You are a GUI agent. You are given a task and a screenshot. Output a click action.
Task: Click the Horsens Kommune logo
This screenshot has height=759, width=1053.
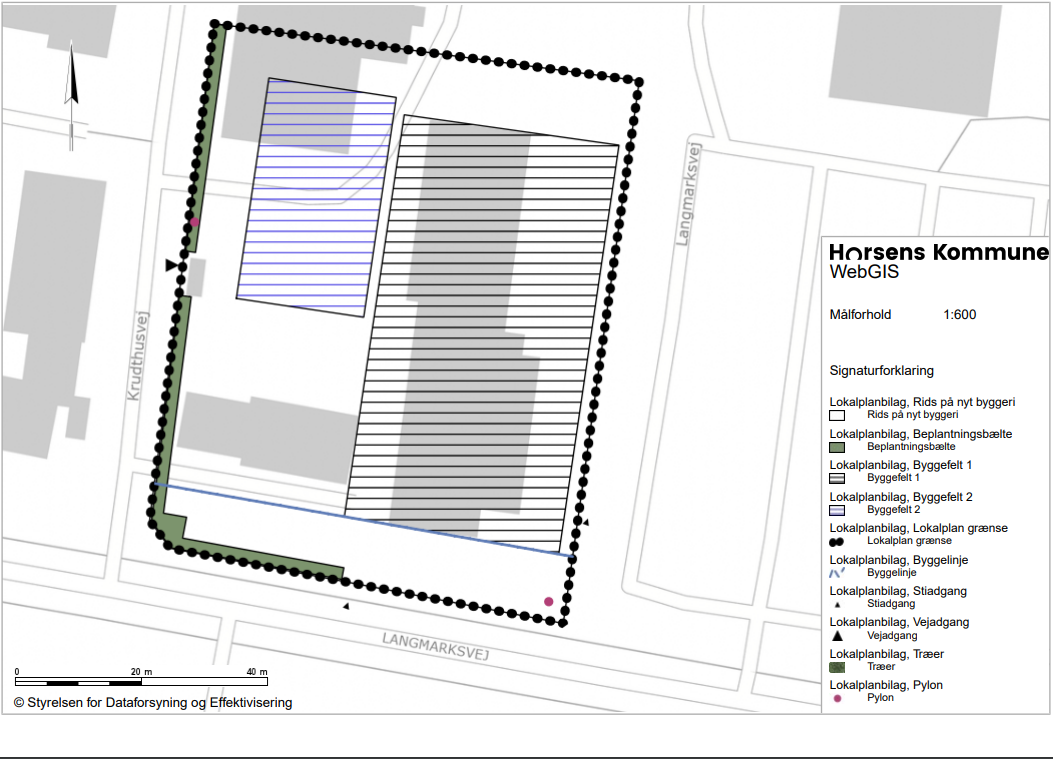938,252
